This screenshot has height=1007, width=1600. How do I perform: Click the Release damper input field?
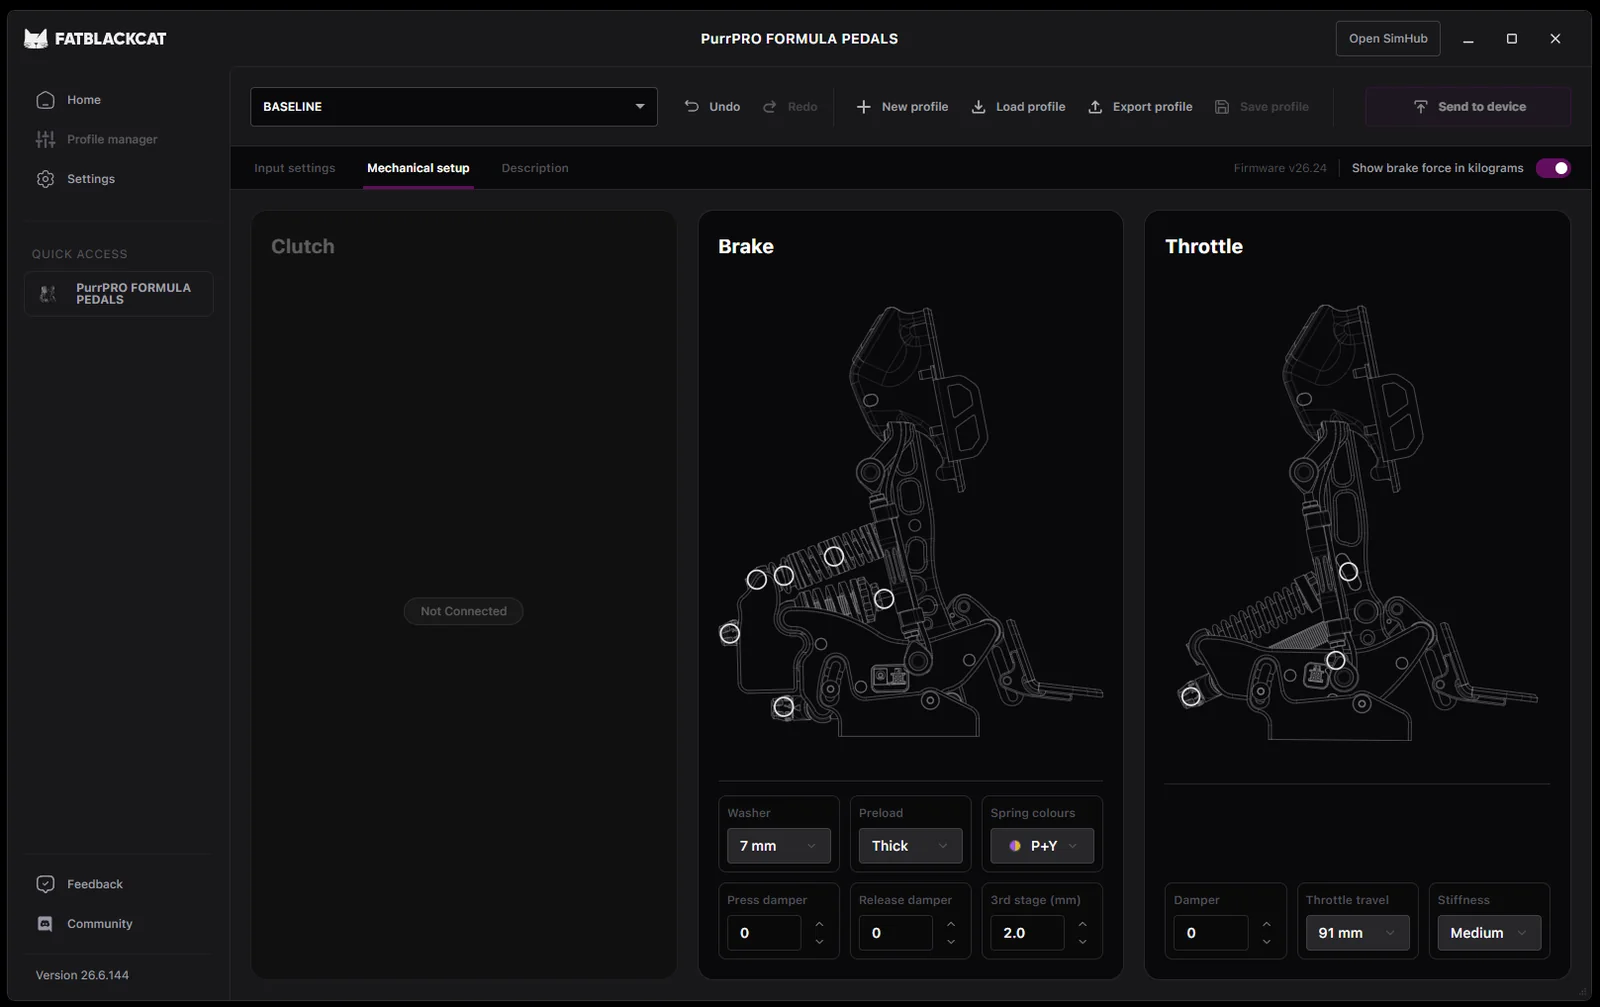[x=895, y=933]
